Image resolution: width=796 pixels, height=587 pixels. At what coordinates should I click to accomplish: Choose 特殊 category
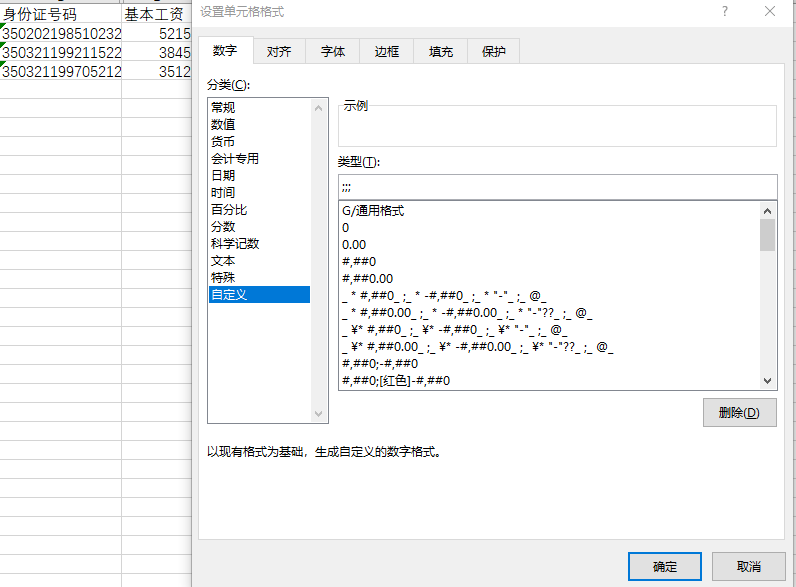pyautogui.click(x=259, y=277)
